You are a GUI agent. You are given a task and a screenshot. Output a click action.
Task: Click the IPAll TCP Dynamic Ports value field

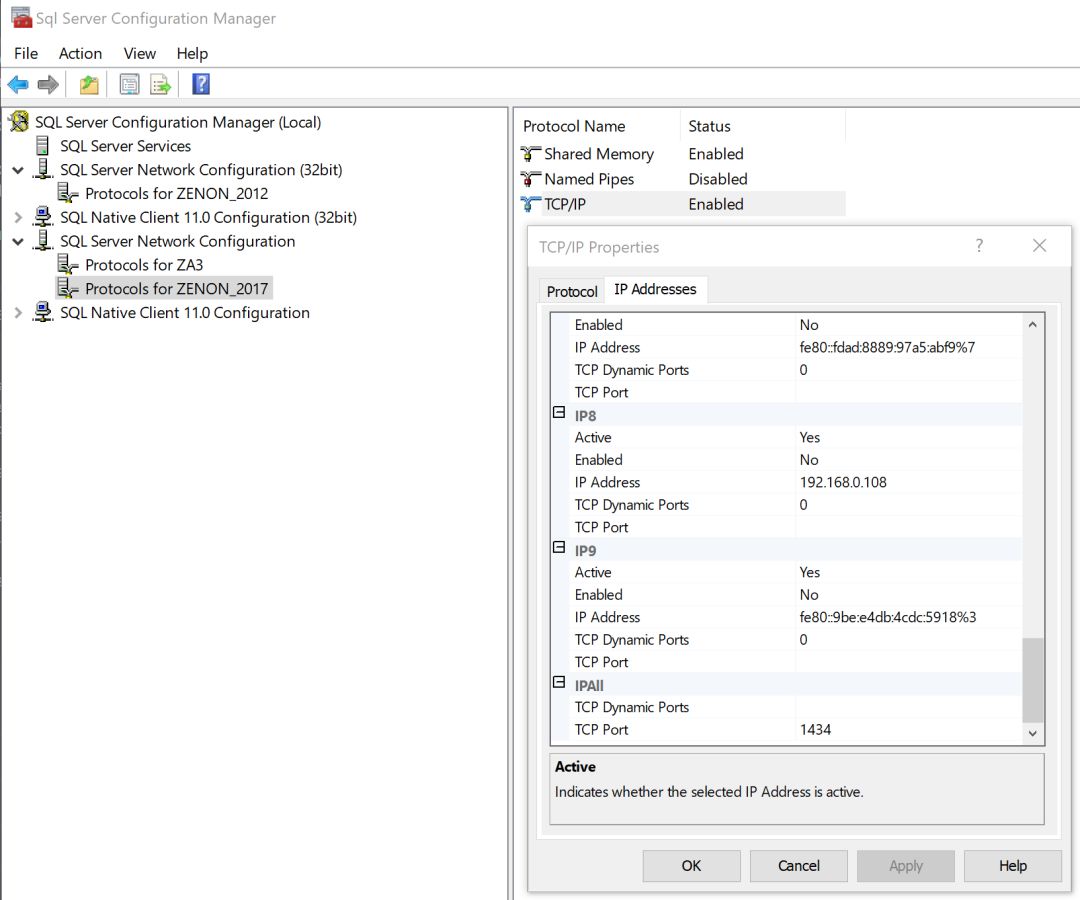pyautogui.click(x=908, y=707)
